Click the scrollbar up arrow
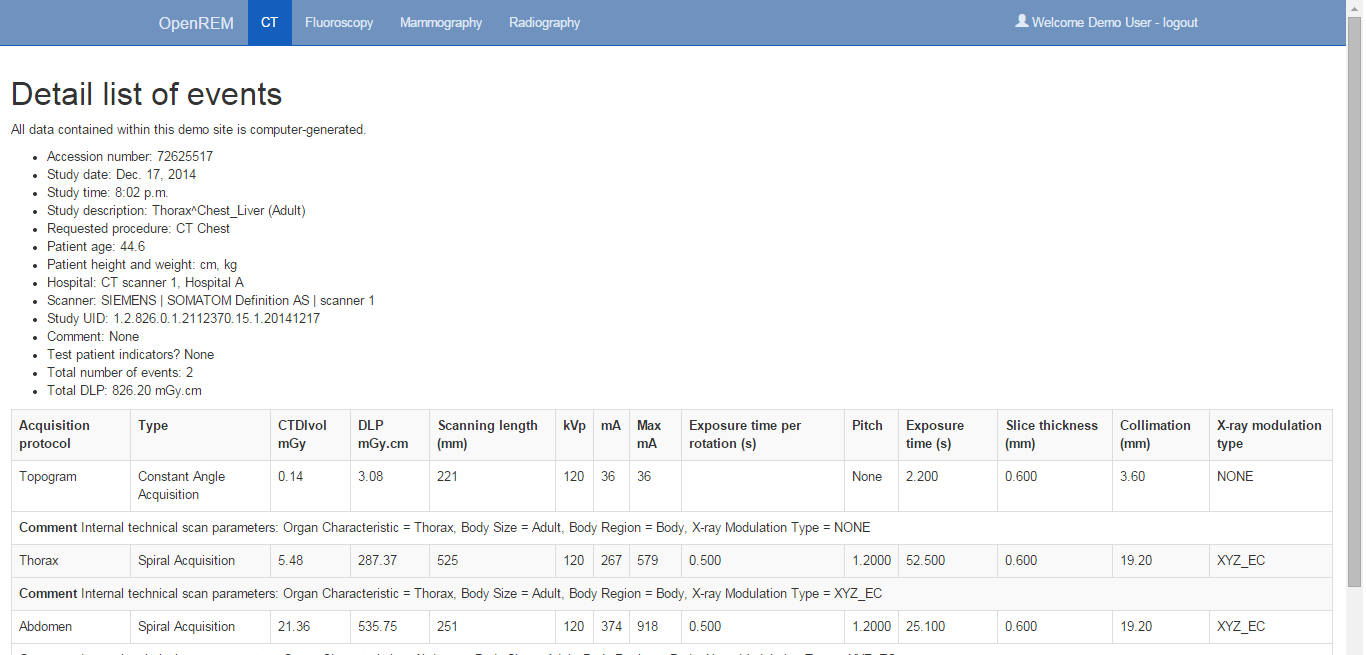This screenshot has width=1366, height=655. tap(1355, 8)
